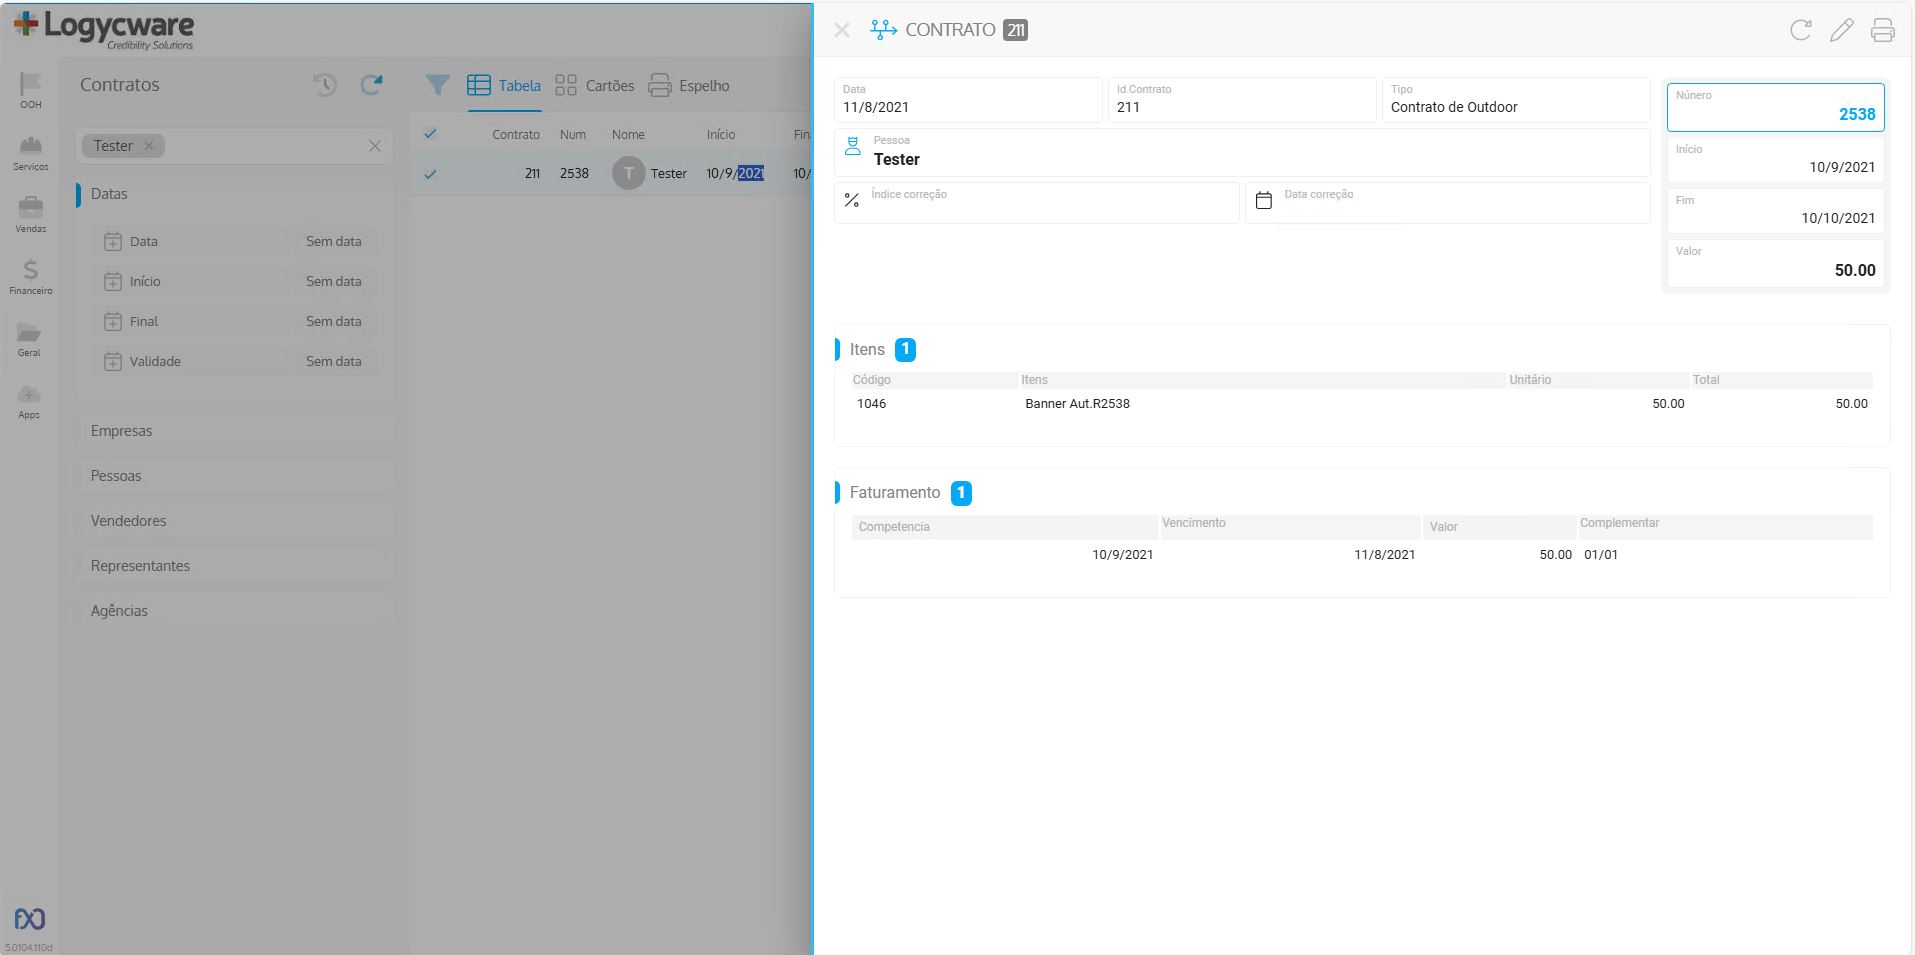Collapse the Faturamento section

(x=895, y=493)
